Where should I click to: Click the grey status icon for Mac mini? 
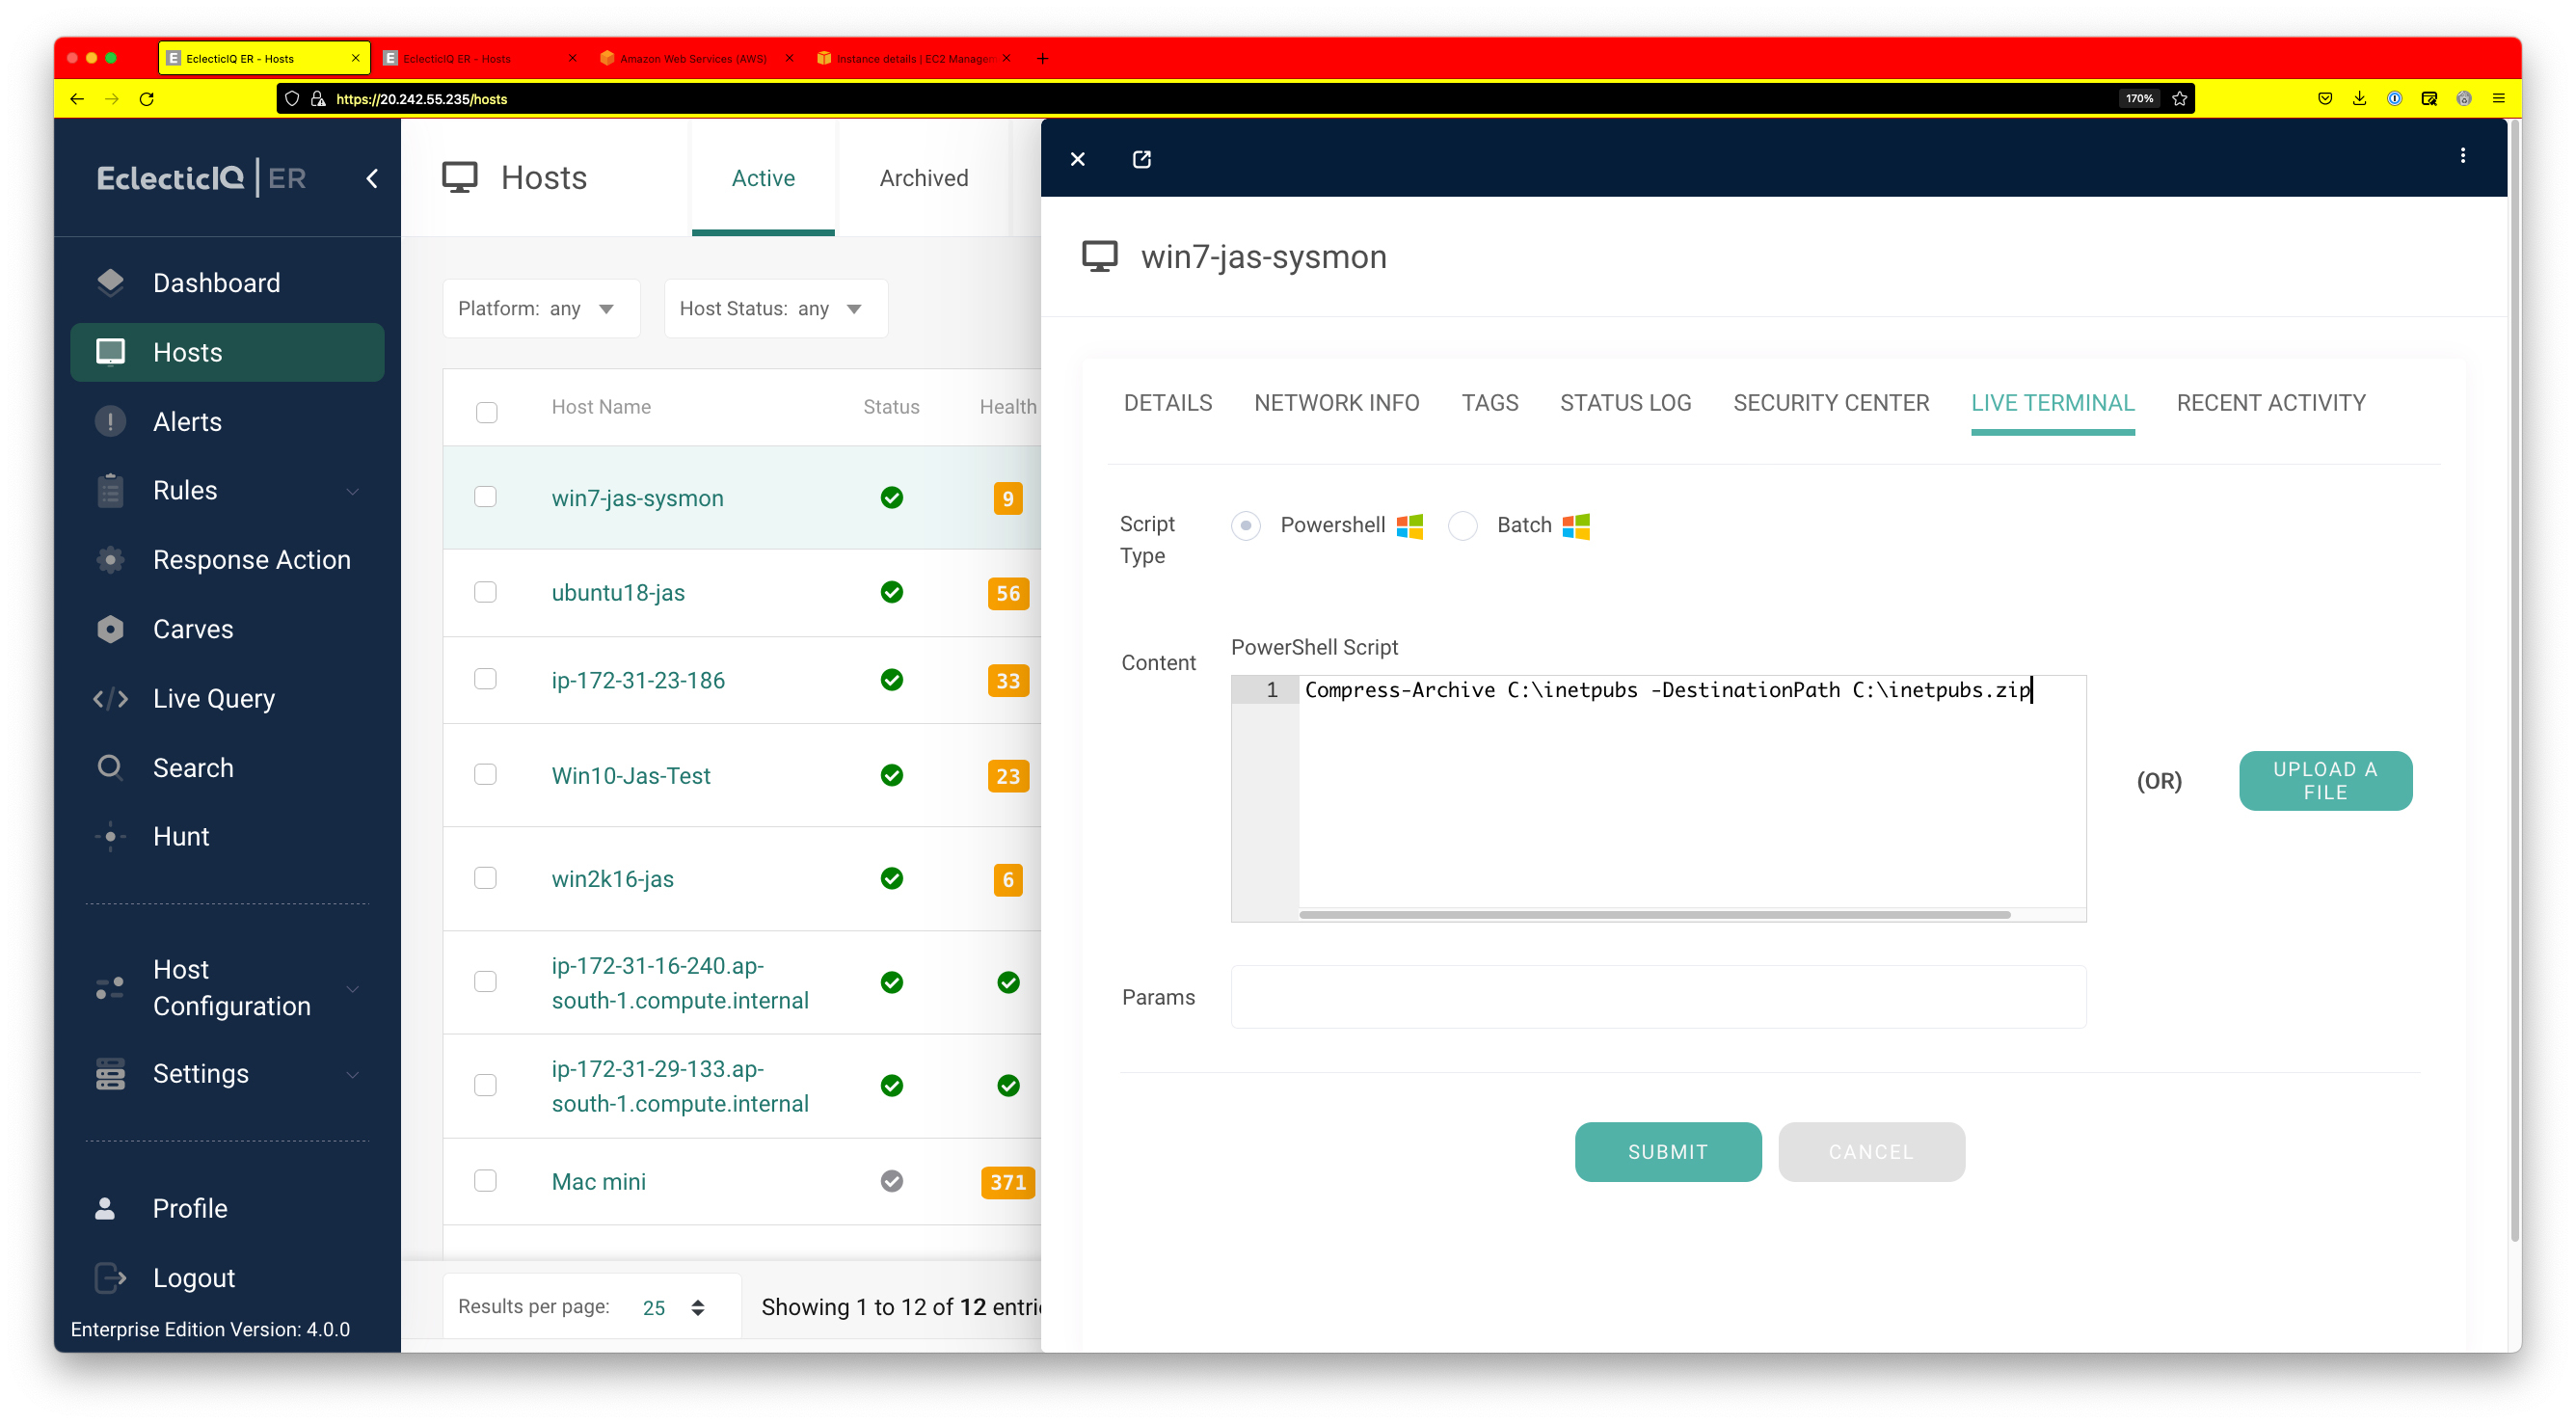point(892,1181)
